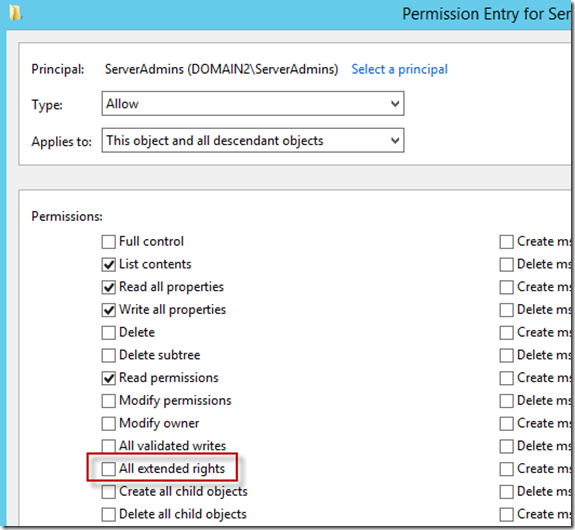Check Delete all child objects
The height and width of the screenshot is (530, 575).
109,515
